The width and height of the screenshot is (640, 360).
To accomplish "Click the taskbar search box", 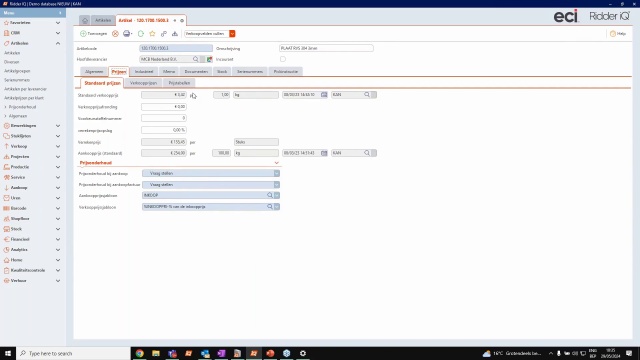I will pyautogui.click(x=73, y=353).
